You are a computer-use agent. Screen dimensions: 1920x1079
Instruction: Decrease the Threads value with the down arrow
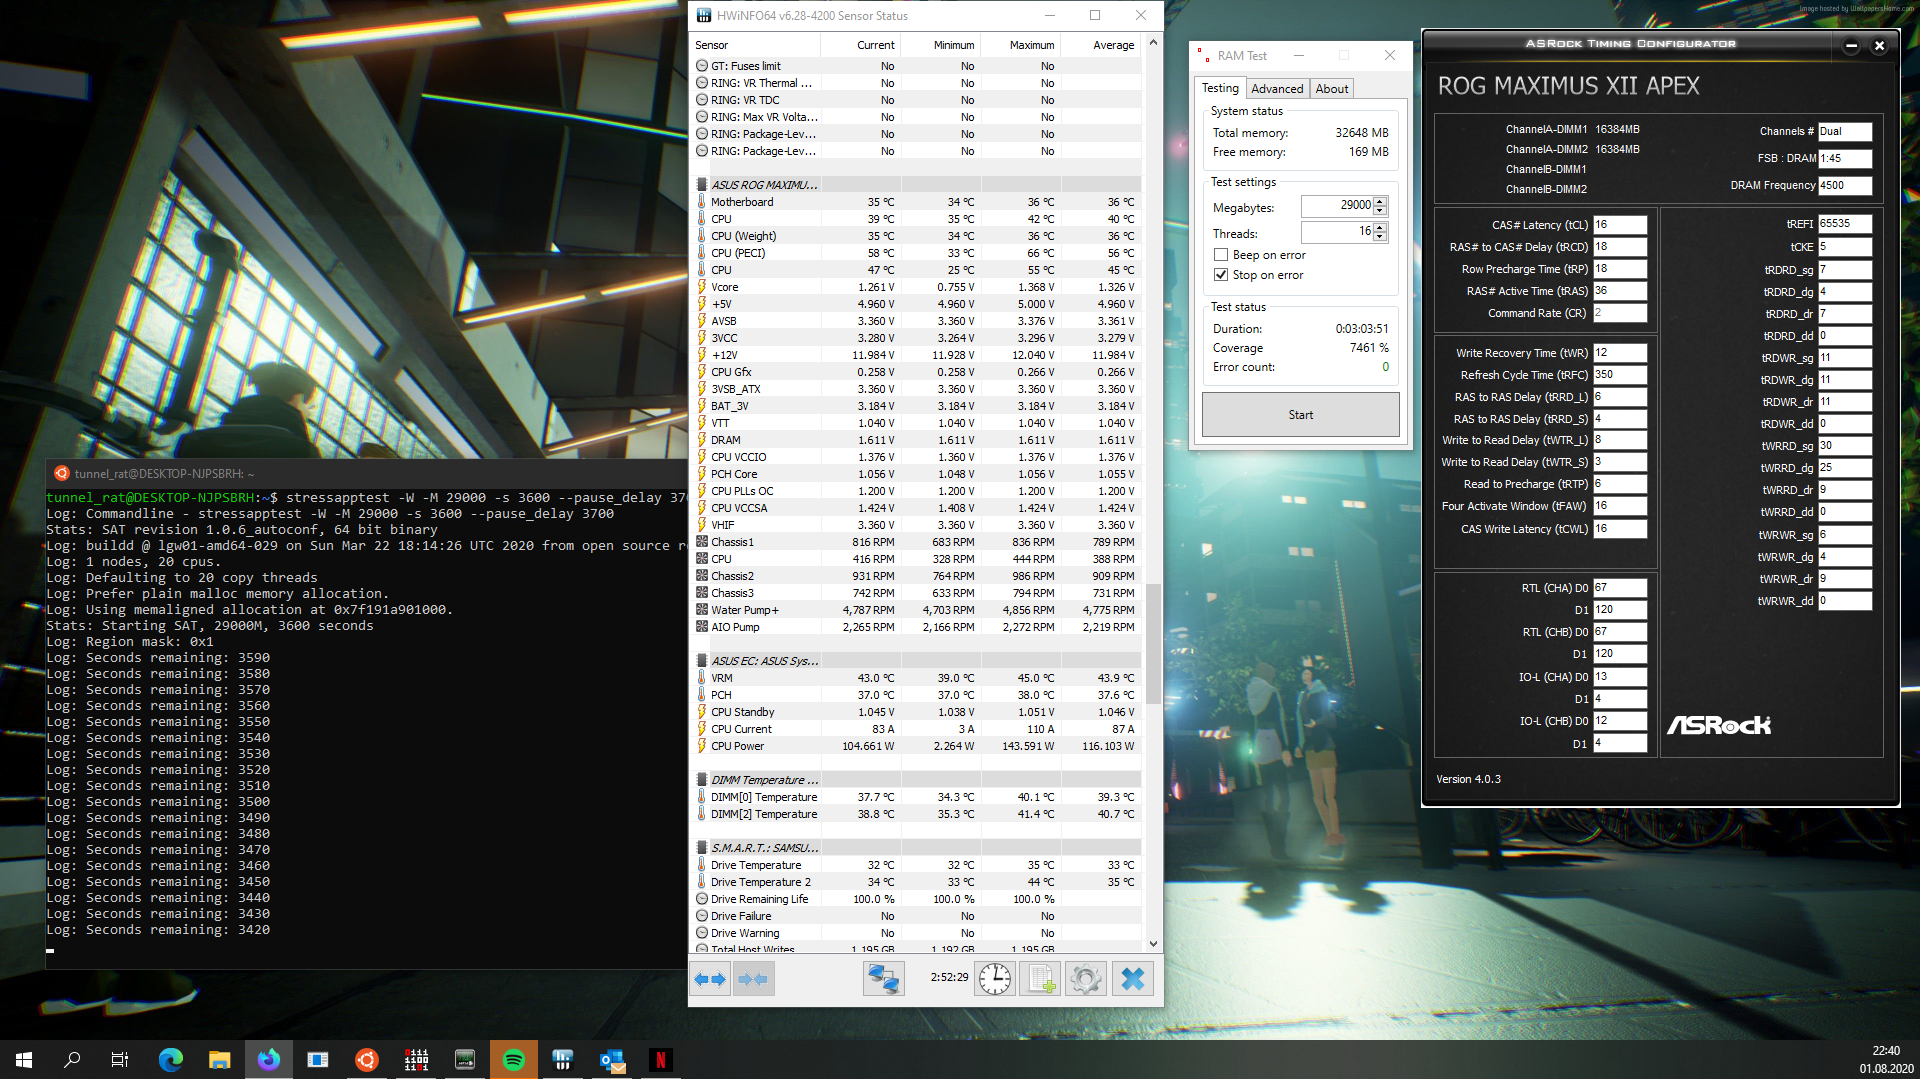pos(1380,237)
